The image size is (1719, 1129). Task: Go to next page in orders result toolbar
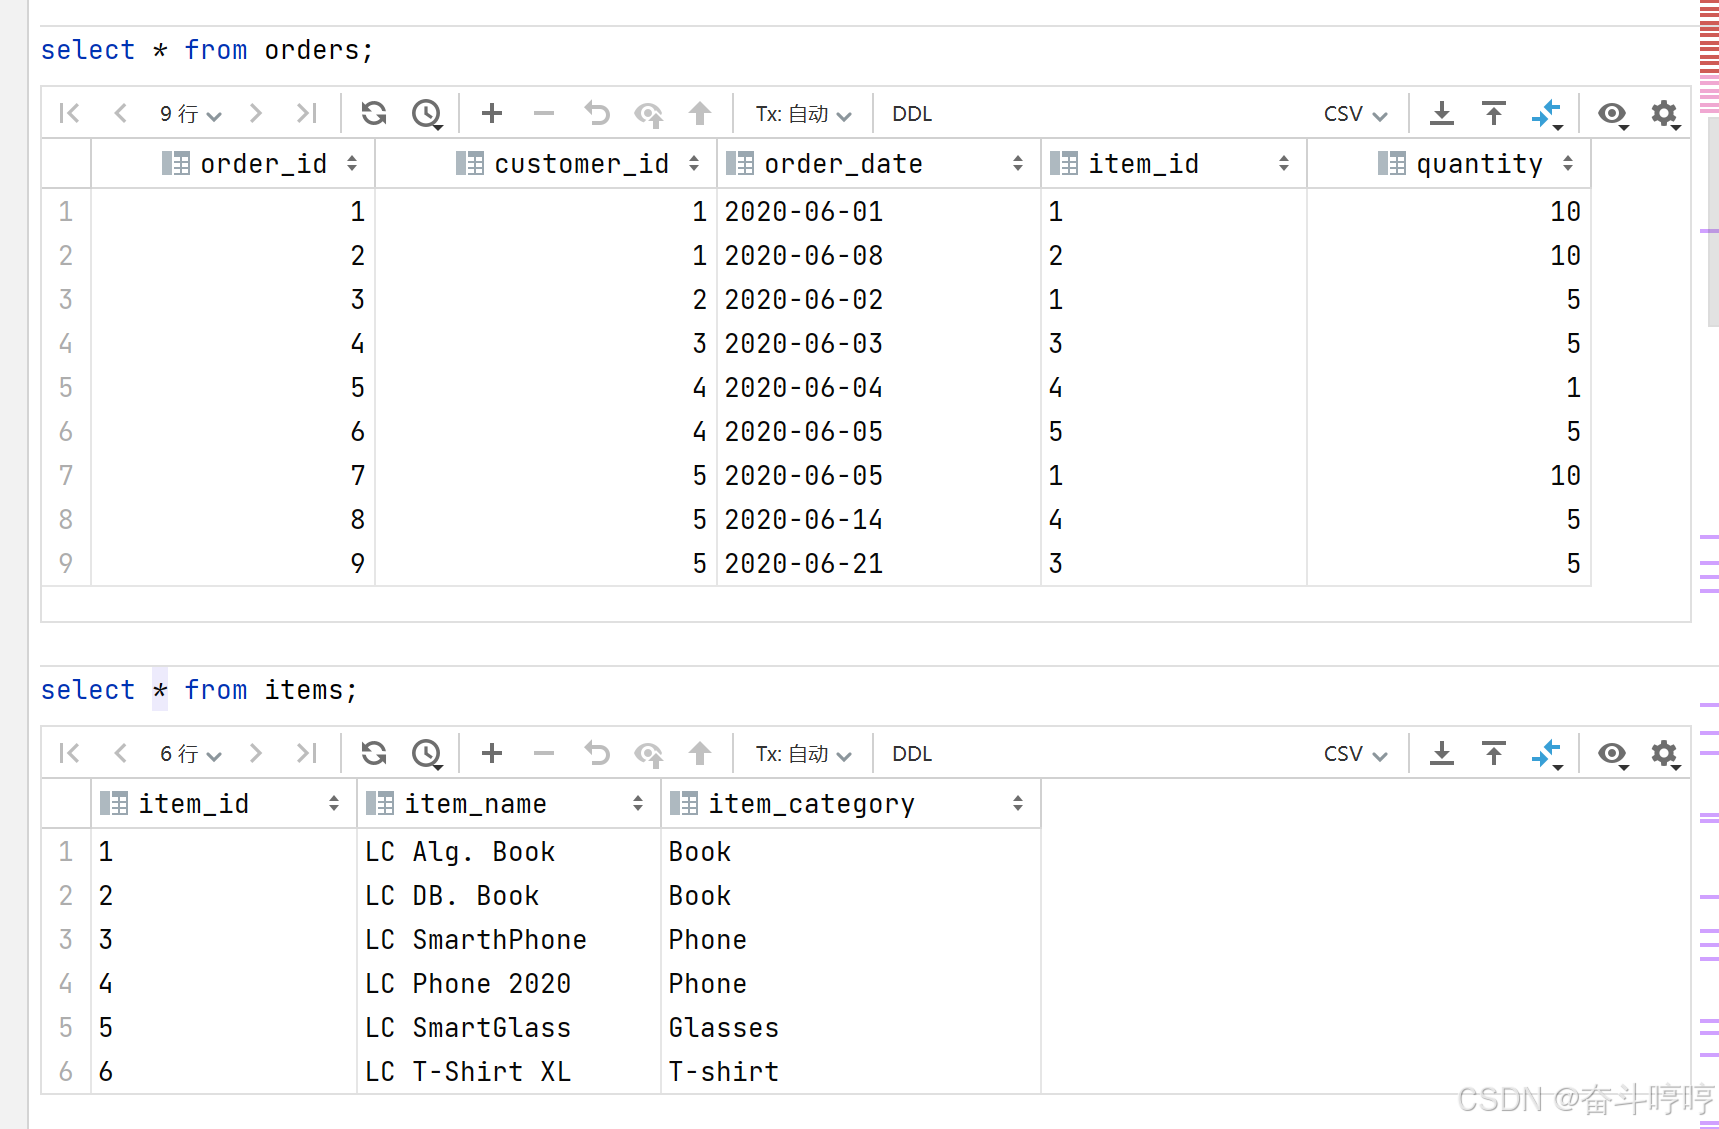256,113
